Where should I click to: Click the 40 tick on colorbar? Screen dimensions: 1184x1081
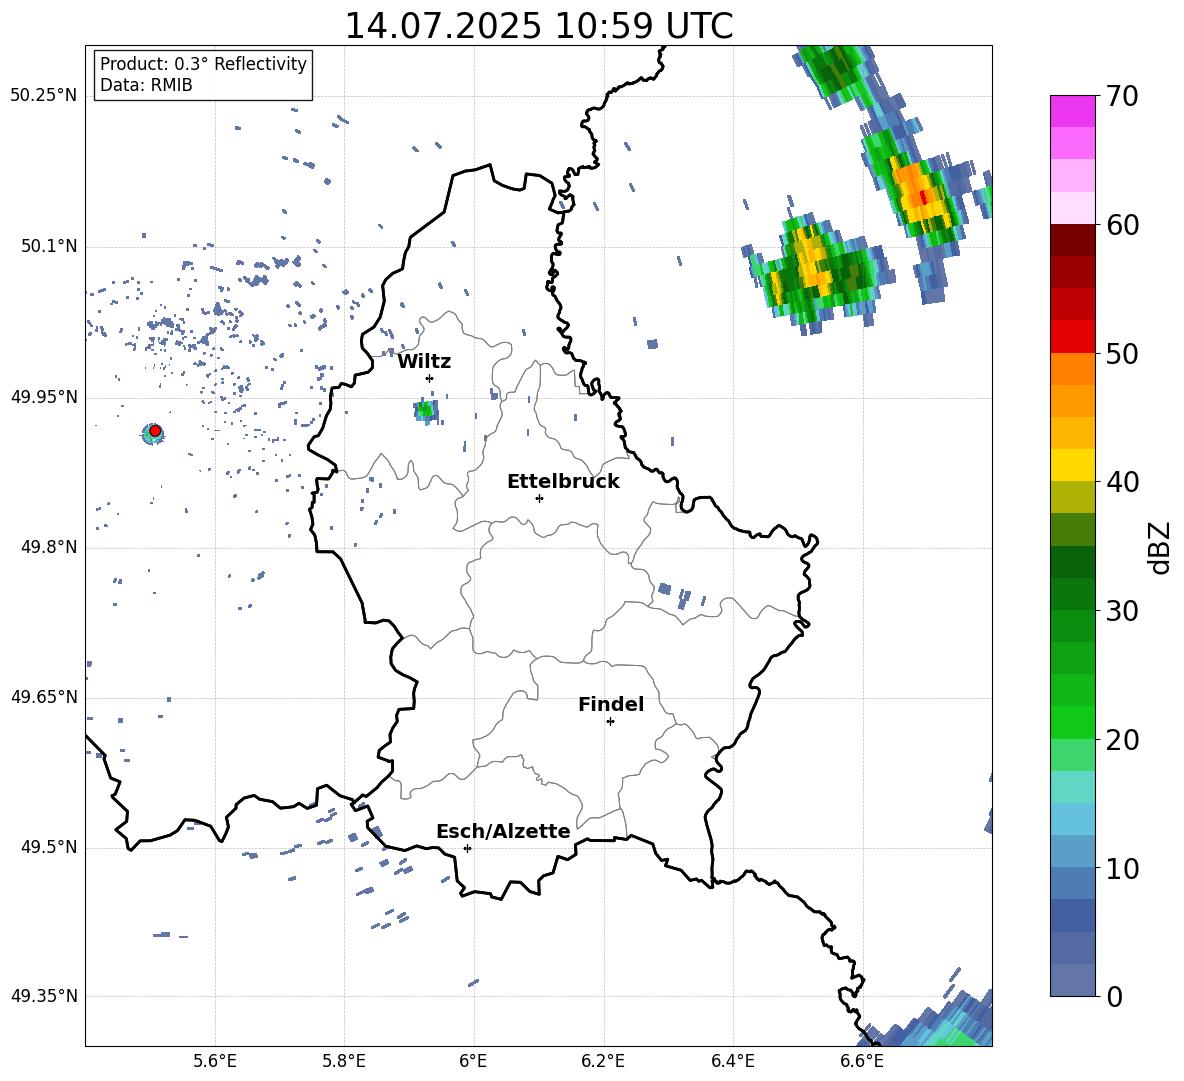click(x=1122, y=482)
